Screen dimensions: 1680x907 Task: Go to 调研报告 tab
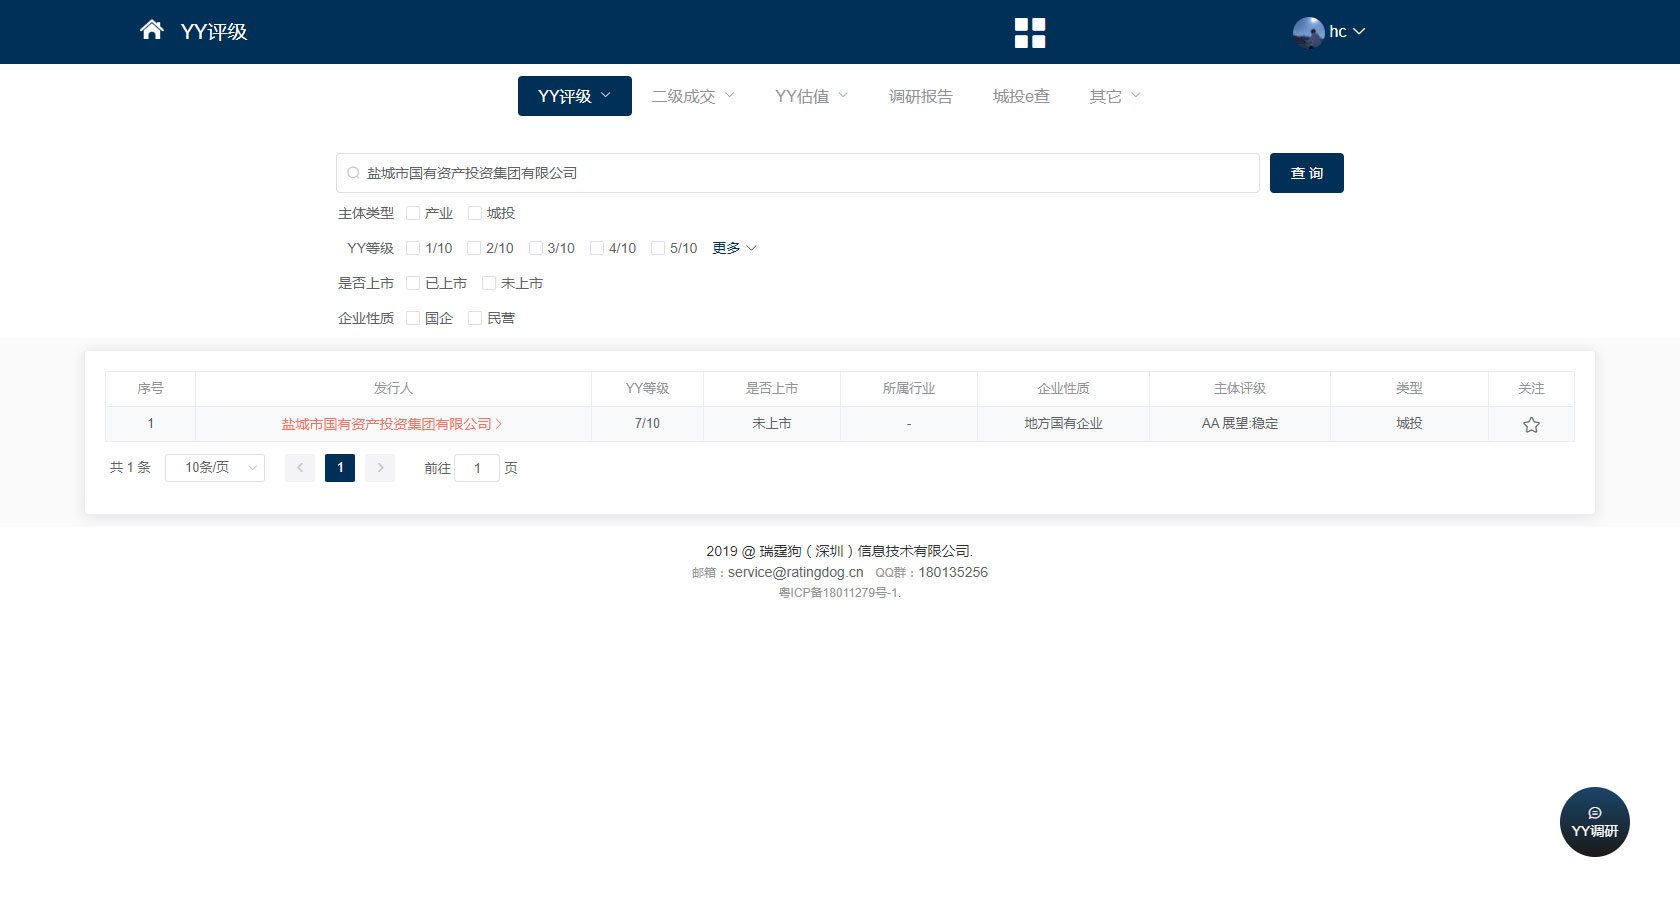[x=921, y=96]
